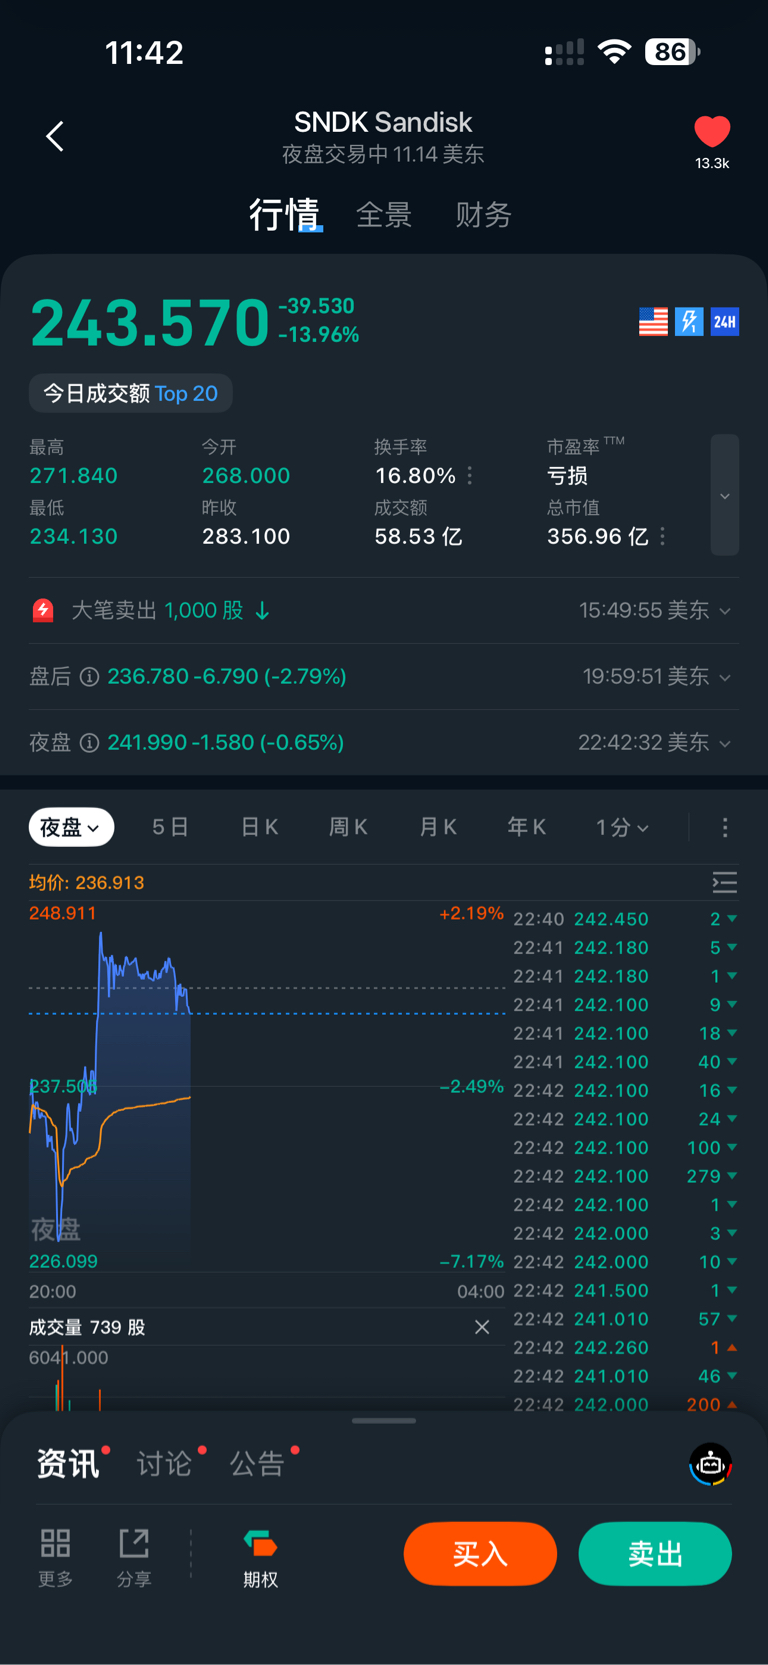Tap the 58.53 亿 turnover amount value
The image size is (768, 1665).
click(x=419, y=537)
